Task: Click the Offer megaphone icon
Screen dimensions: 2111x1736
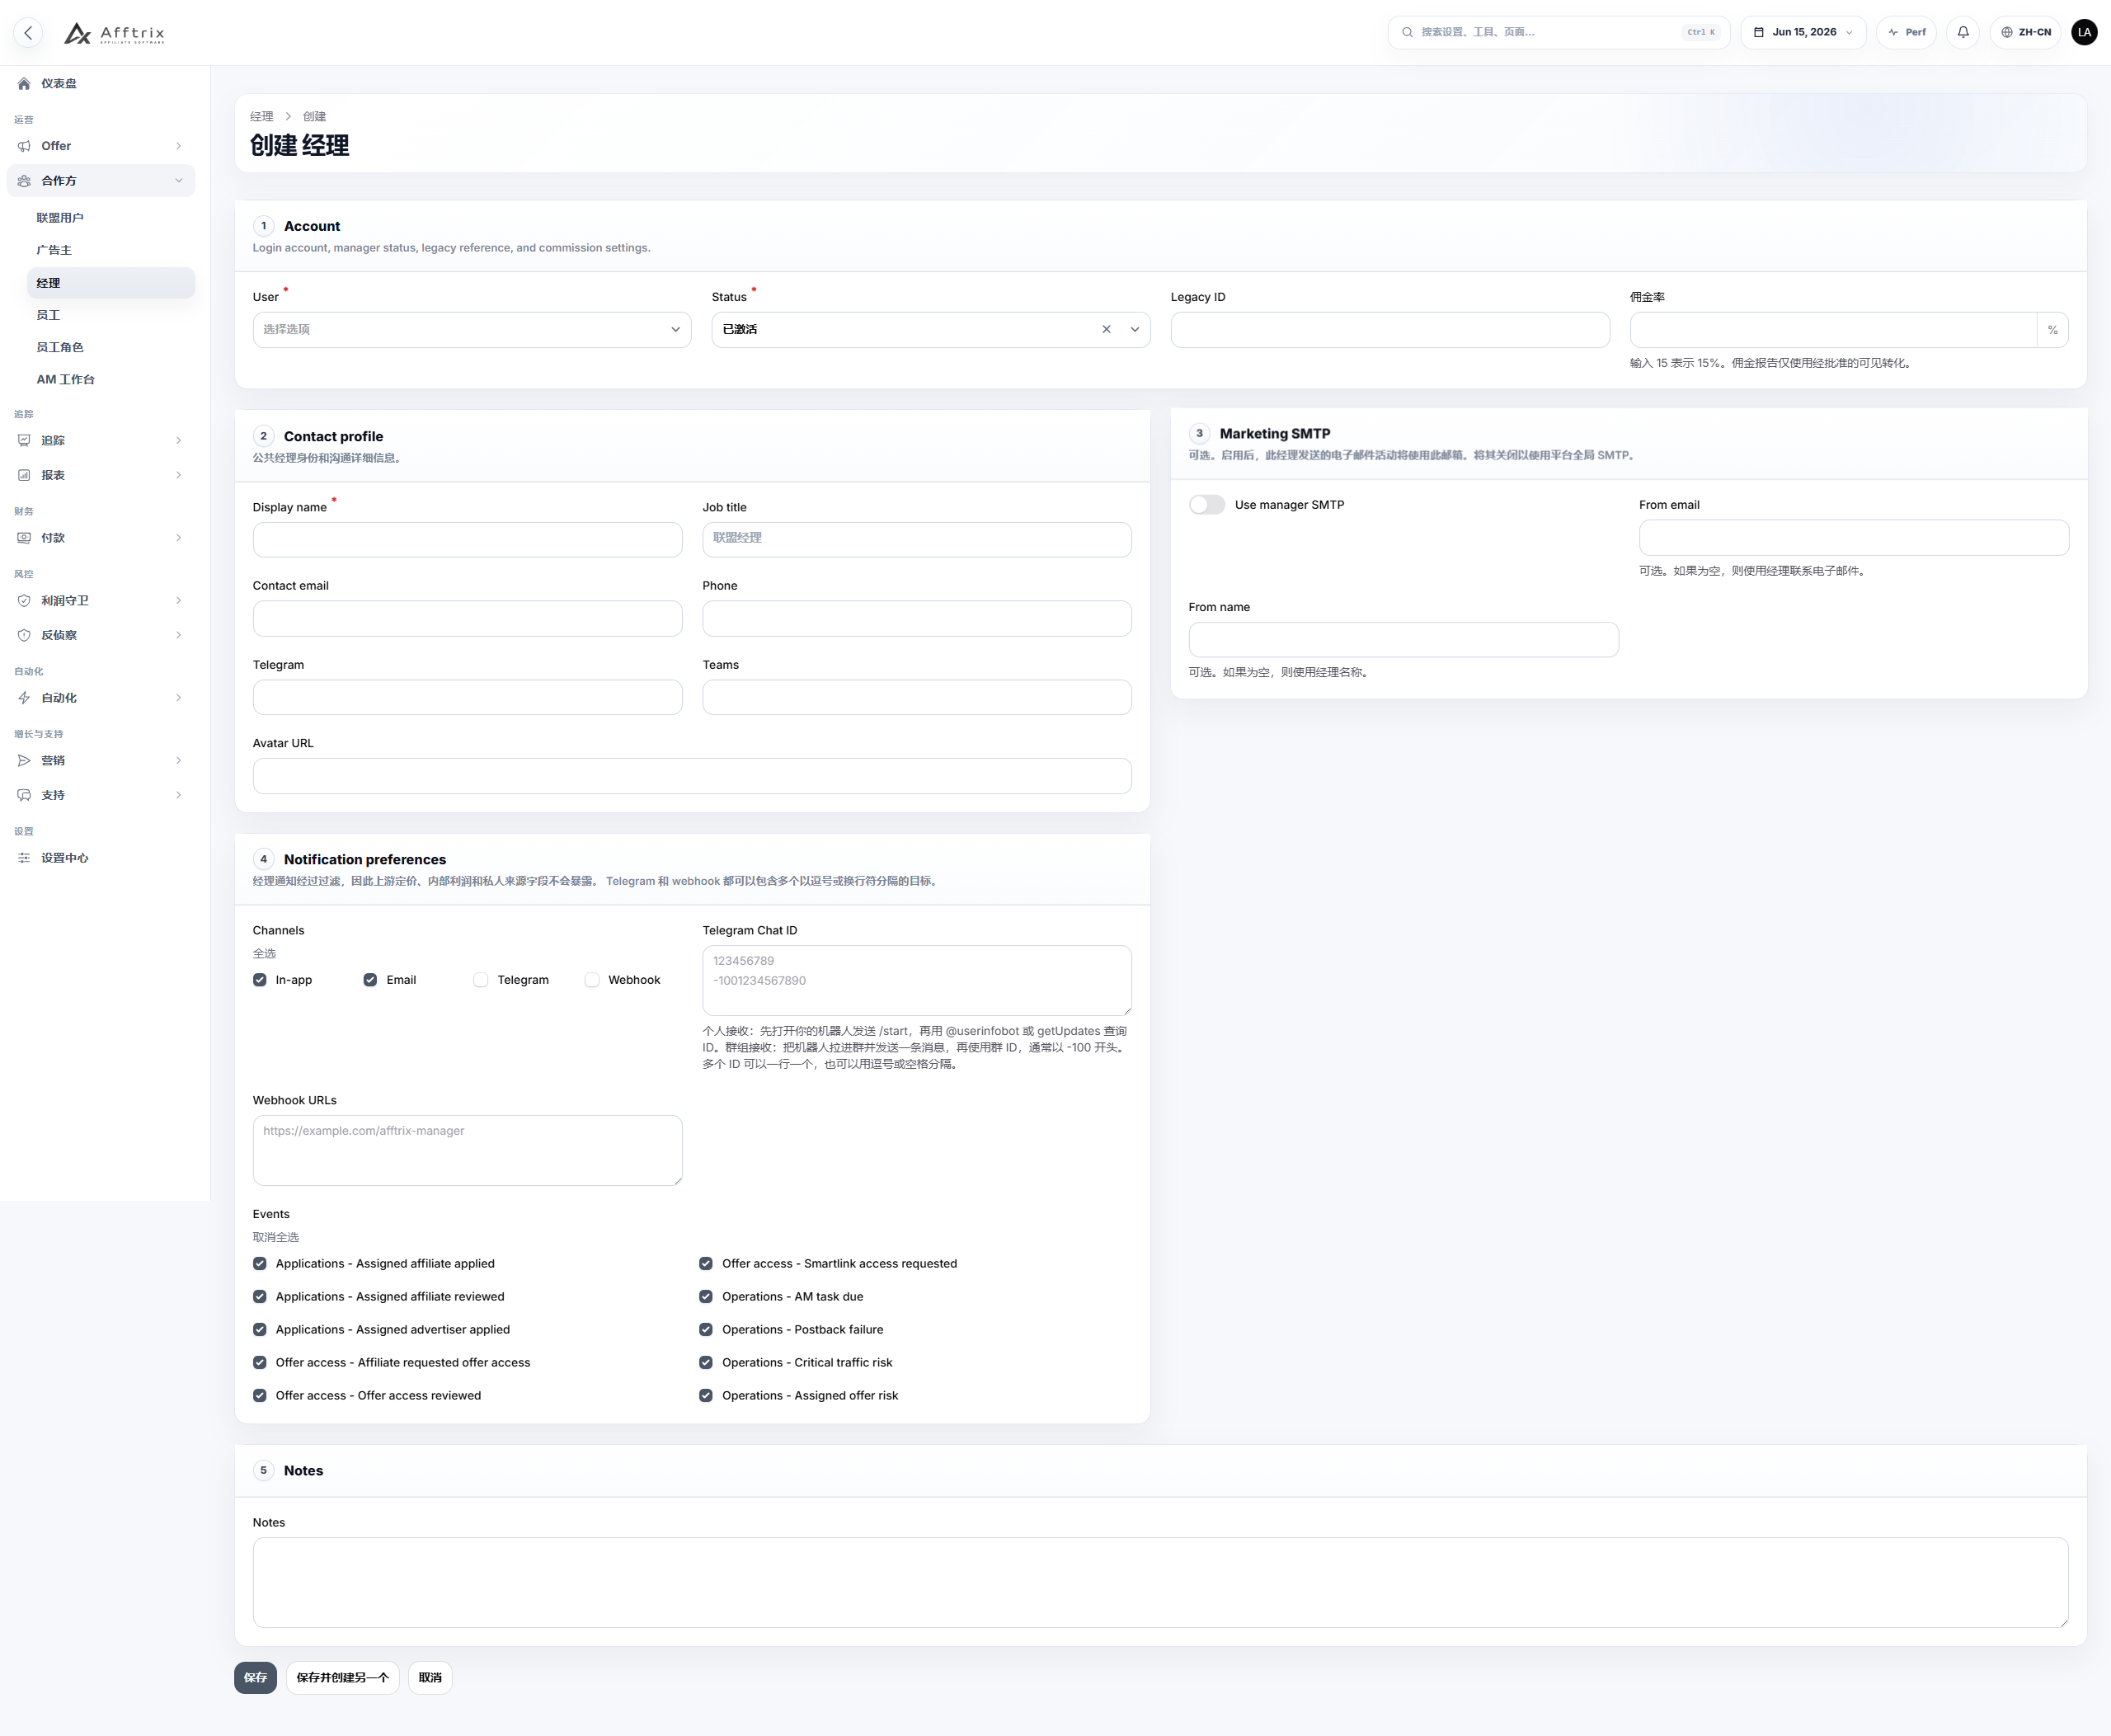Action: coord(24,146)
